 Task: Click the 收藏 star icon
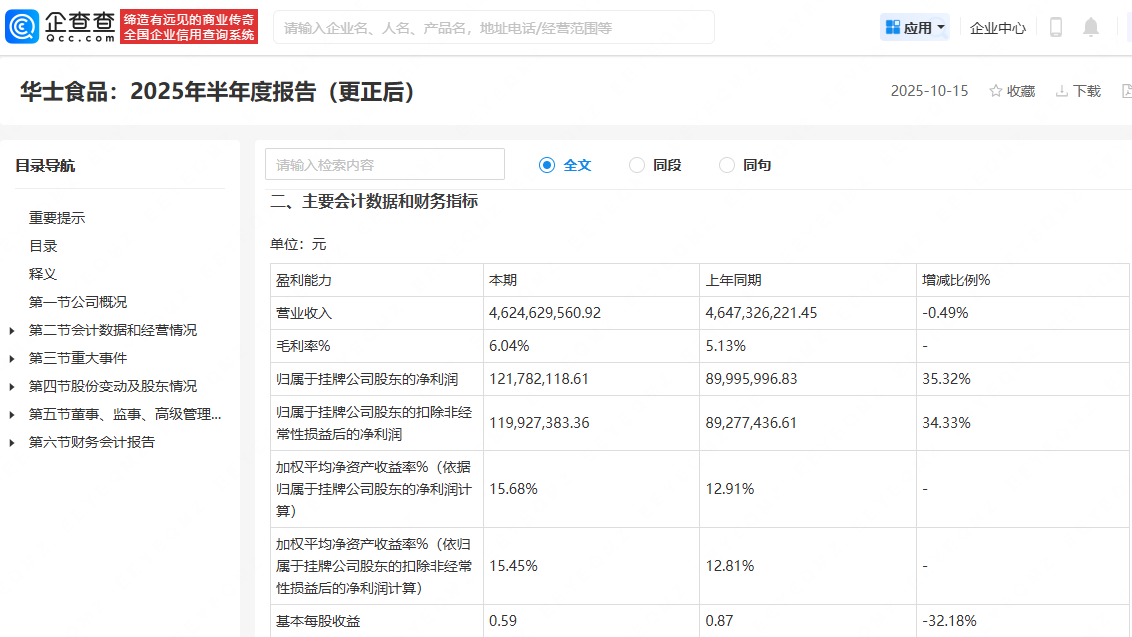pyautogui.click(x=995, y=91)
